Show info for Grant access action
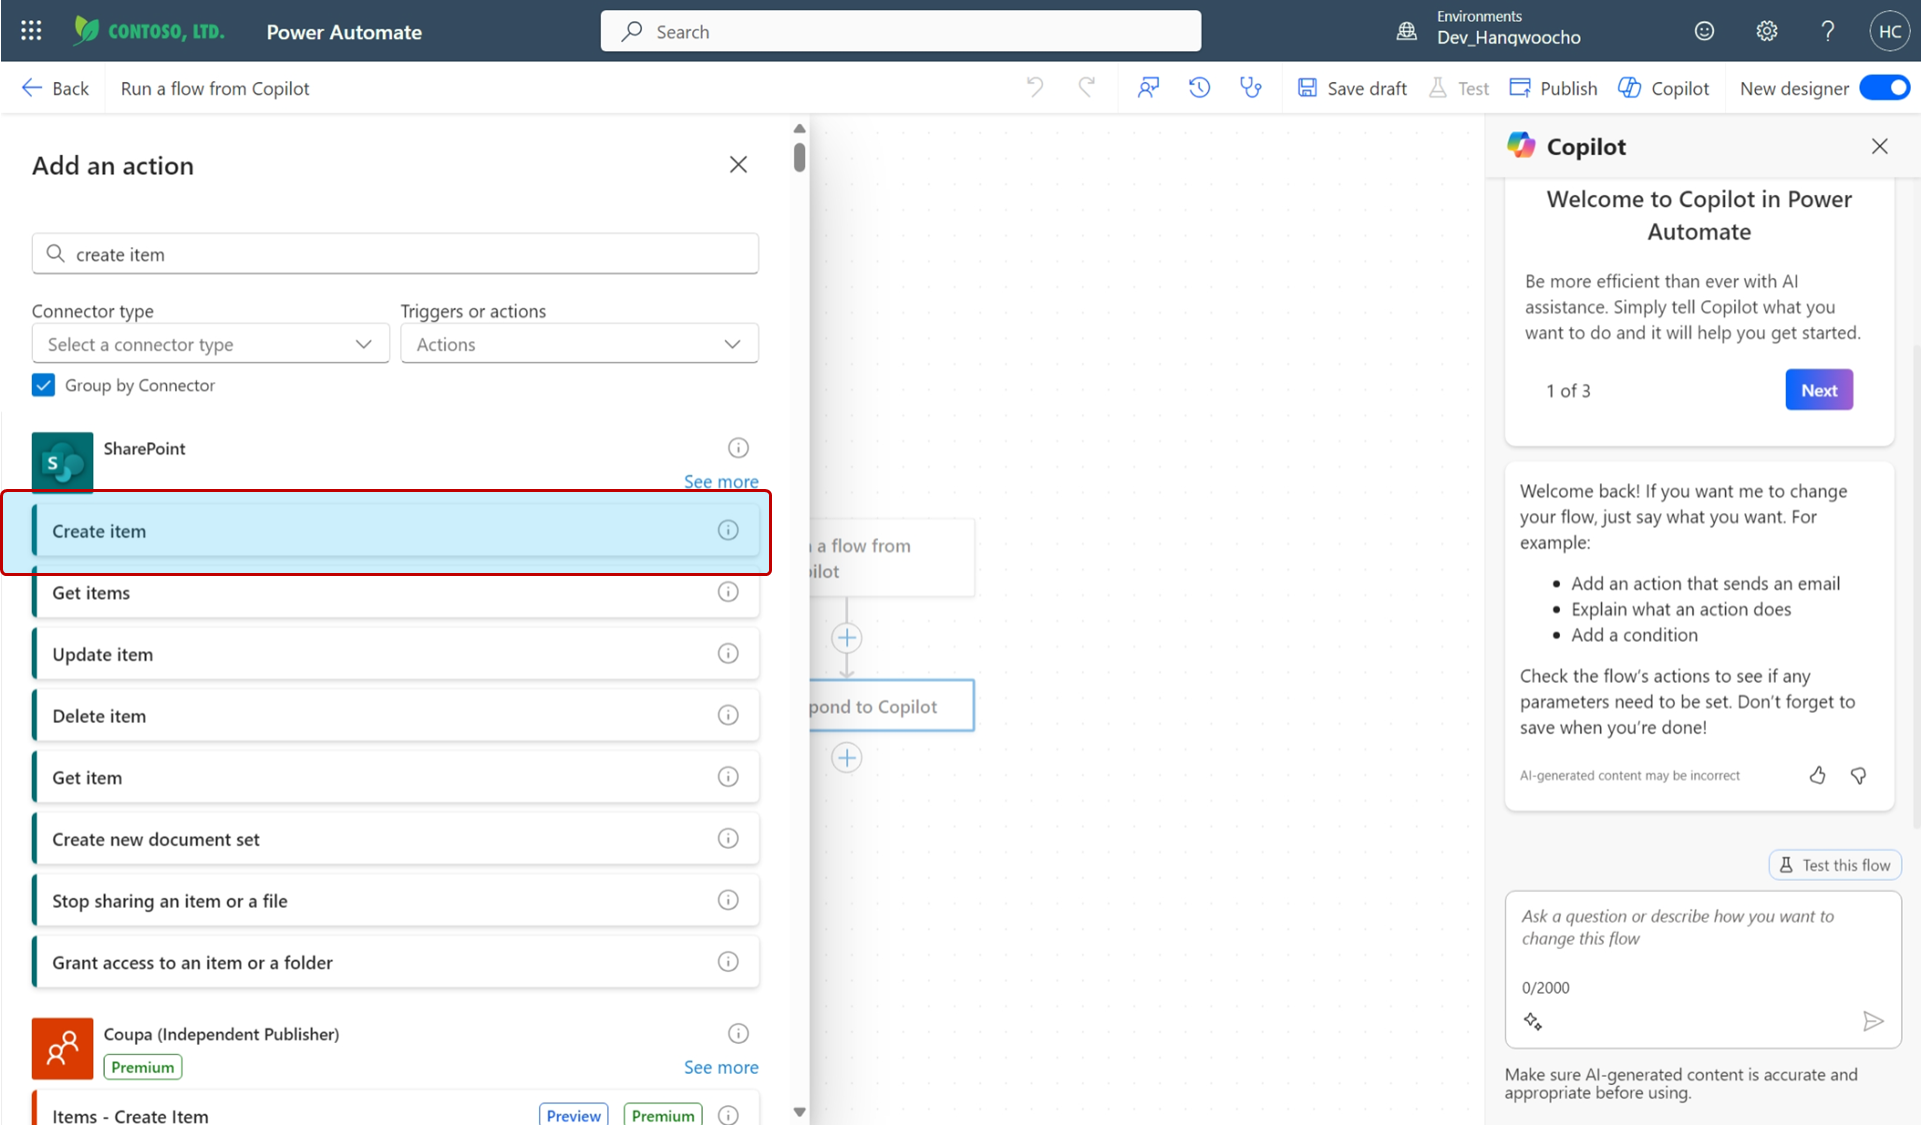The height and width of the screenshot is (1125, 1921). tap(728, 962)
